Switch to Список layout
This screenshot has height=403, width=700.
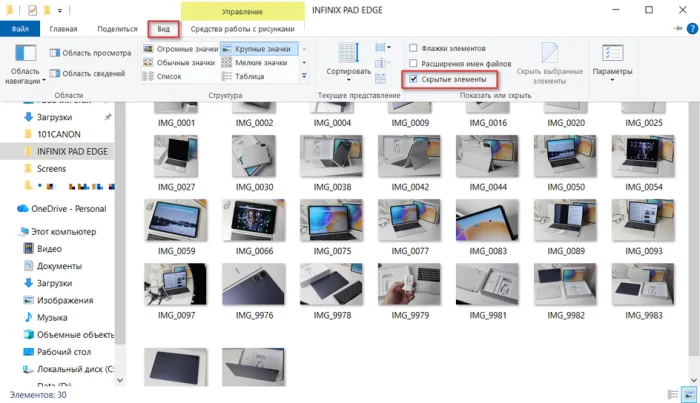pos(162,76)
